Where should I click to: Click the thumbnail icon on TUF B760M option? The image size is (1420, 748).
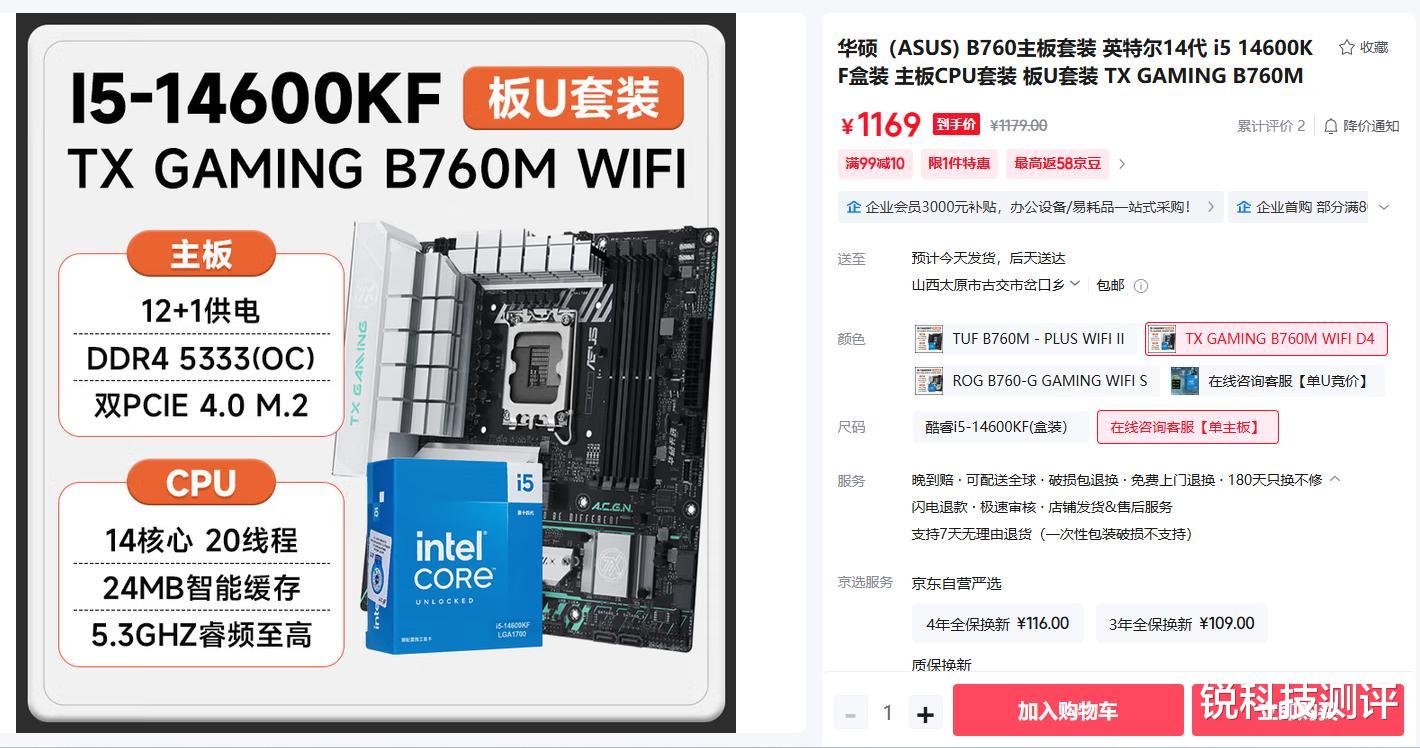tap(929, 339)
